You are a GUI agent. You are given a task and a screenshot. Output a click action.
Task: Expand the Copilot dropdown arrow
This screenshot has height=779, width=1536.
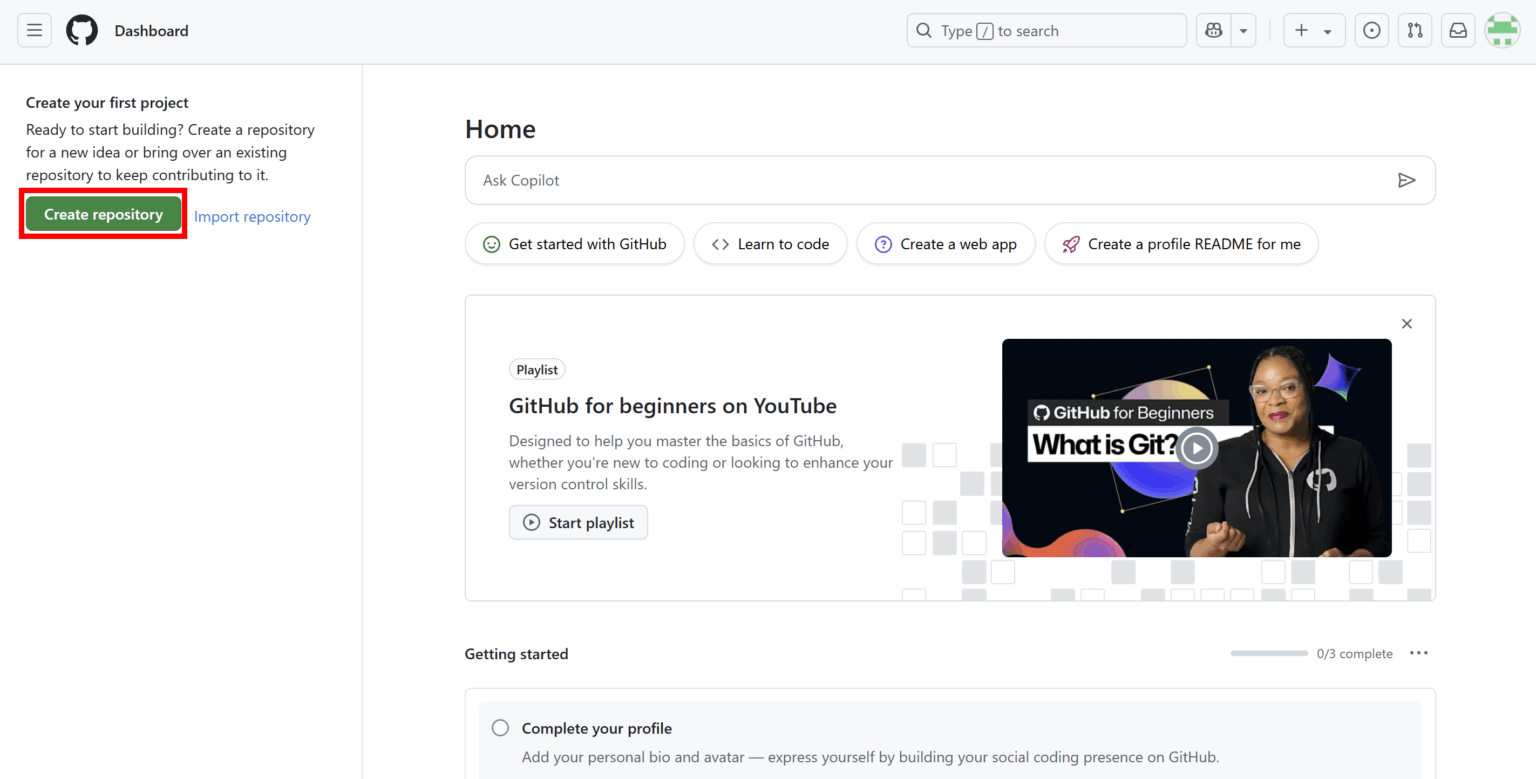(1242, 30)
